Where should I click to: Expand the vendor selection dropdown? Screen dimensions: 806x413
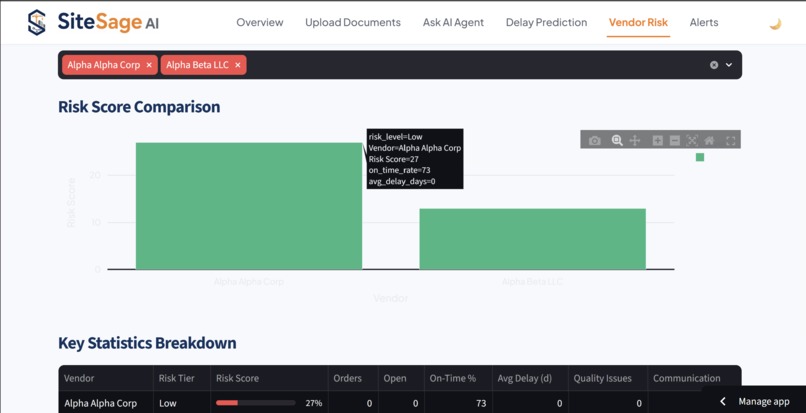point(729,65)
